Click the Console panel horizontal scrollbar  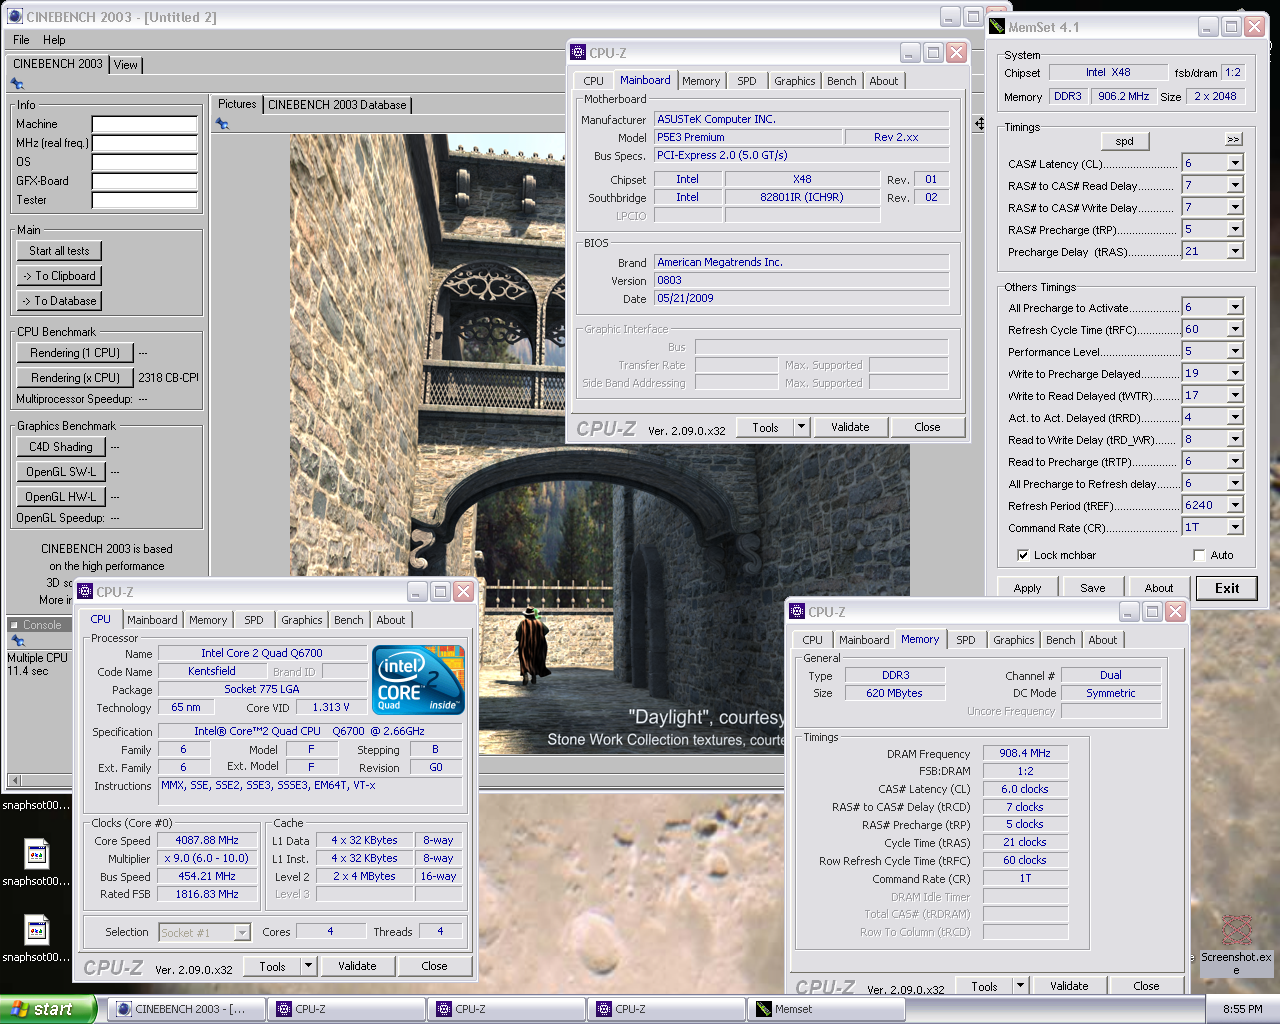coord(41,780)
